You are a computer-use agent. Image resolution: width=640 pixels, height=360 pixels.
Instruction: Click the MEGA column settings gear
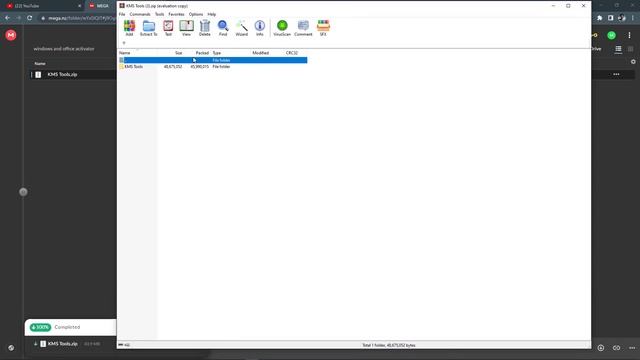pos(633,62)
